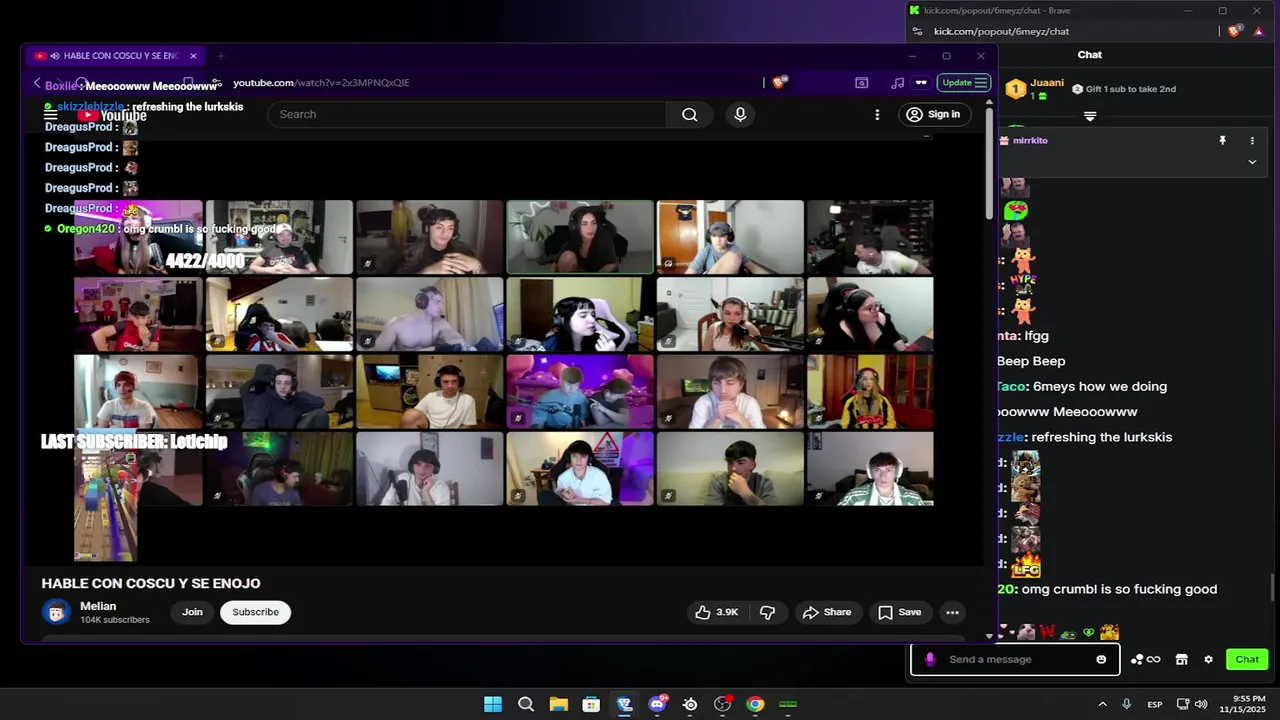Viewport: 1280px width, 720px height.
Task: Close the HABLE CON COSCU tab
Action: [193, 56]
